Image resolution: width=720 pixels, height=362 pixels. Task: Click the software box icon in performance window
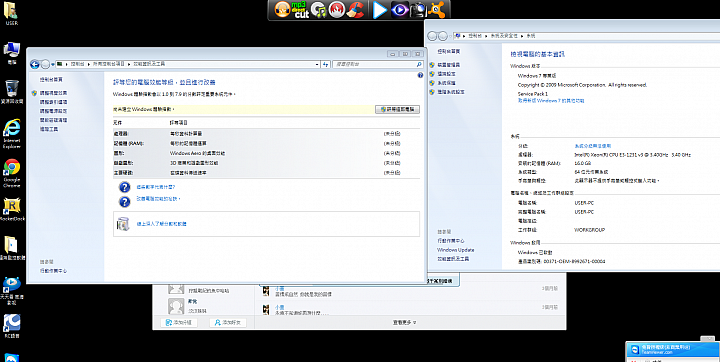click(x=123, y=224)
